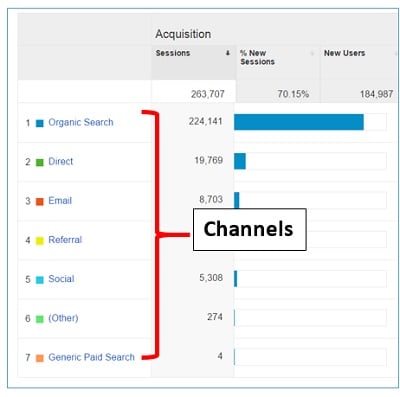Sort by the Sessions column header
Image resolution: width=400 pixels, height=397 pixels.
[173, 53]
